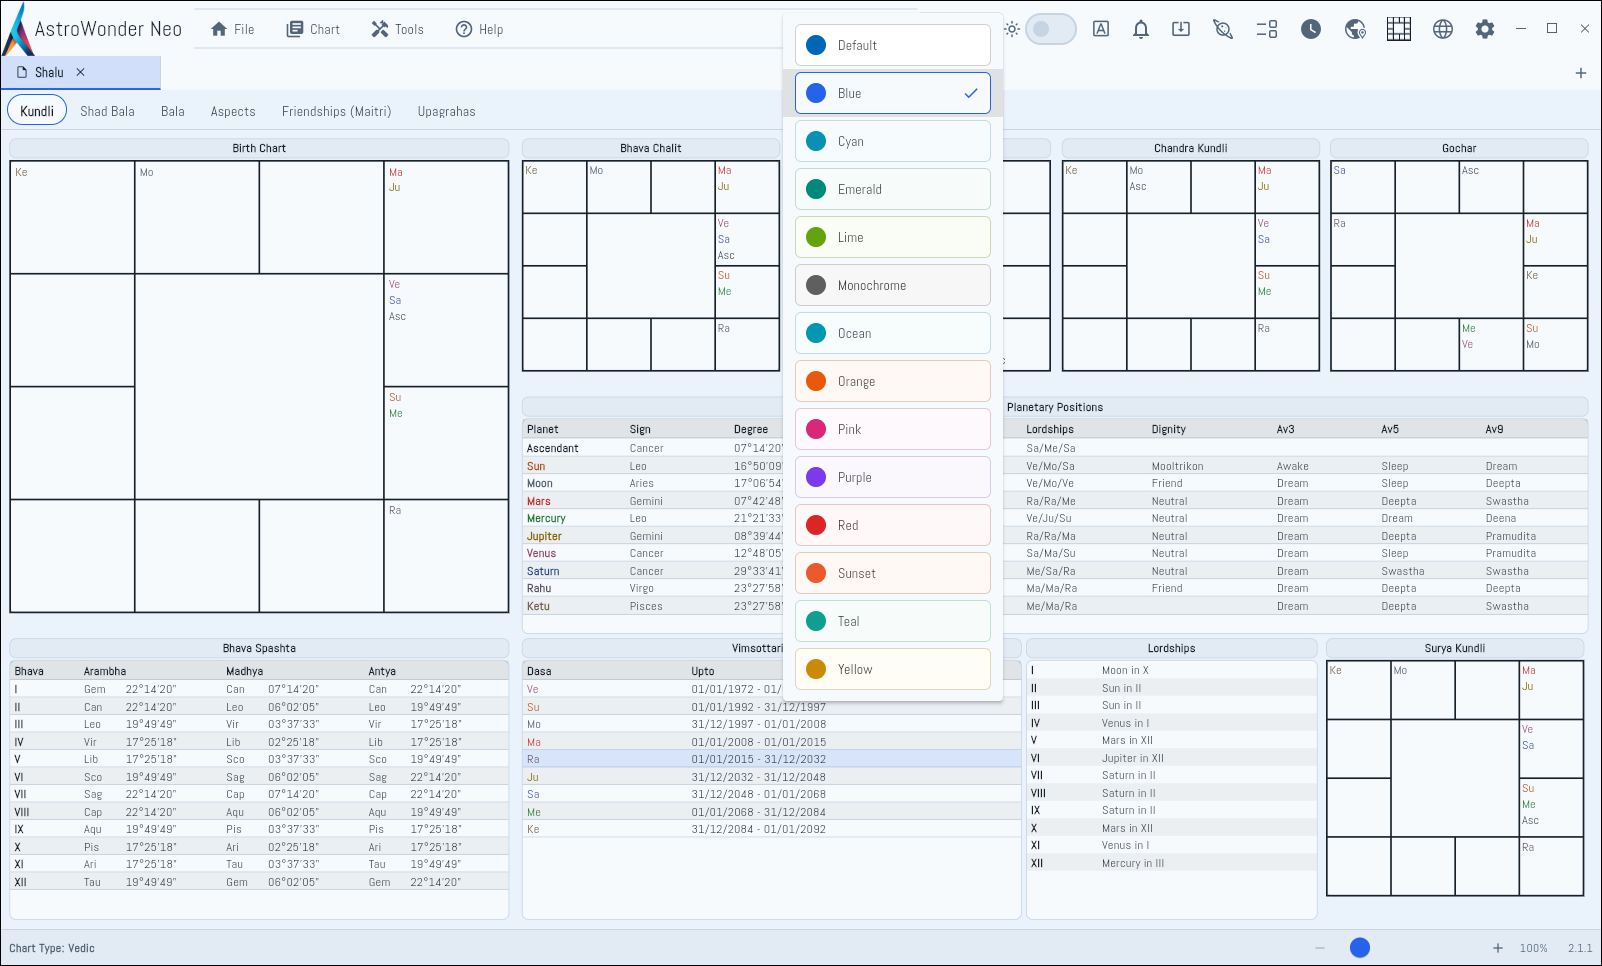Open the Upagrahas tab
The height and width of the screenshot is (966, 1602).
pos(447,111)
